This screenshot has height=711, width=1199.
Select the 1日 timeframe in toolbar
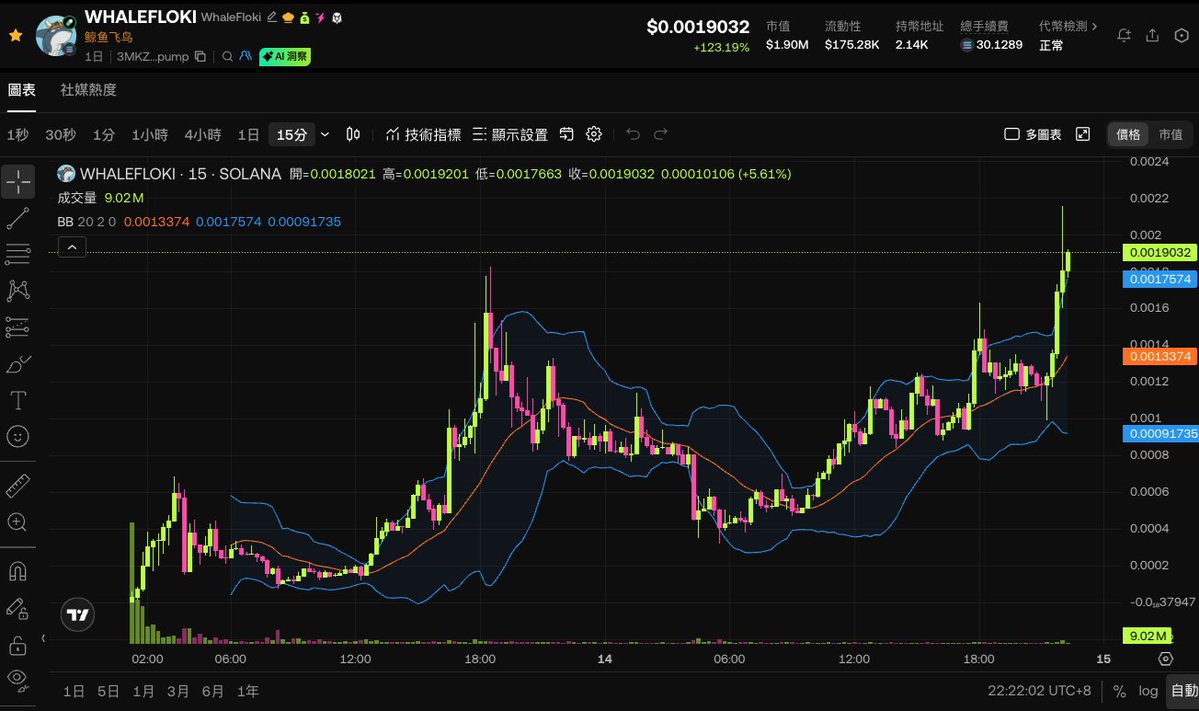coord(248,135)
